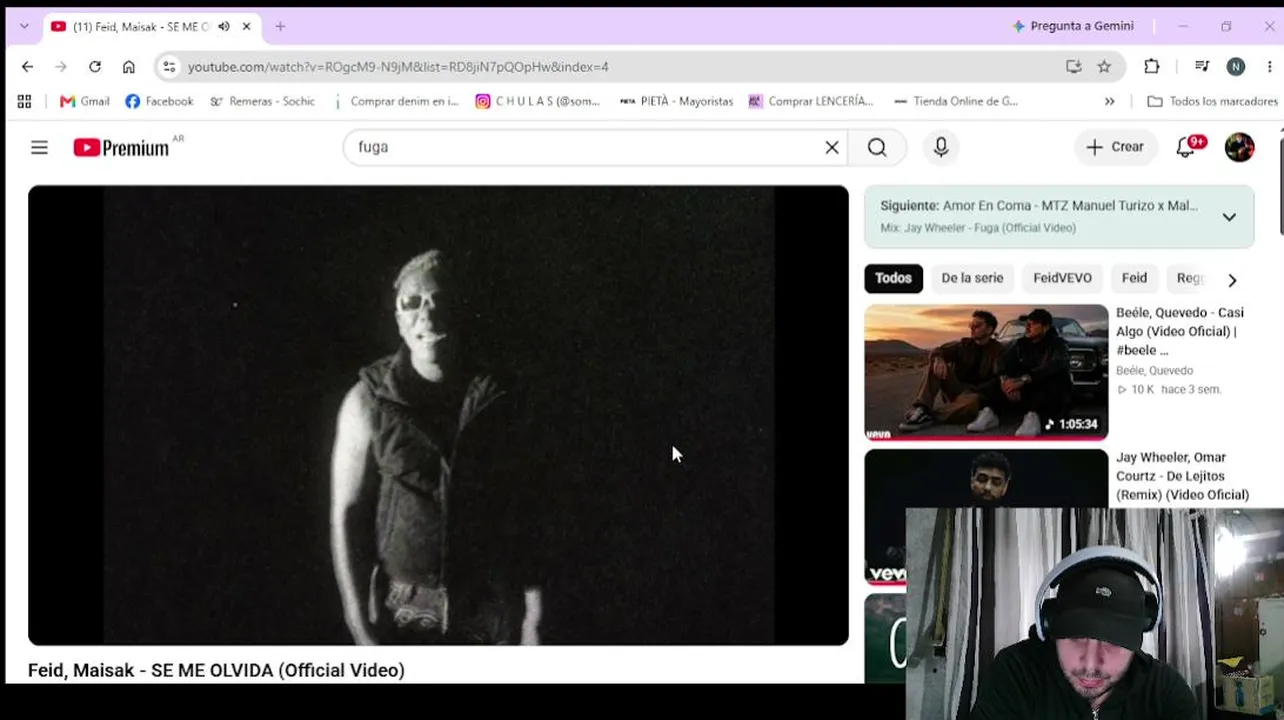The height and width of the screenshot is (720, 1284).
Task: Open the CHULAS Instagram bookmark
Action: (538, 101)
